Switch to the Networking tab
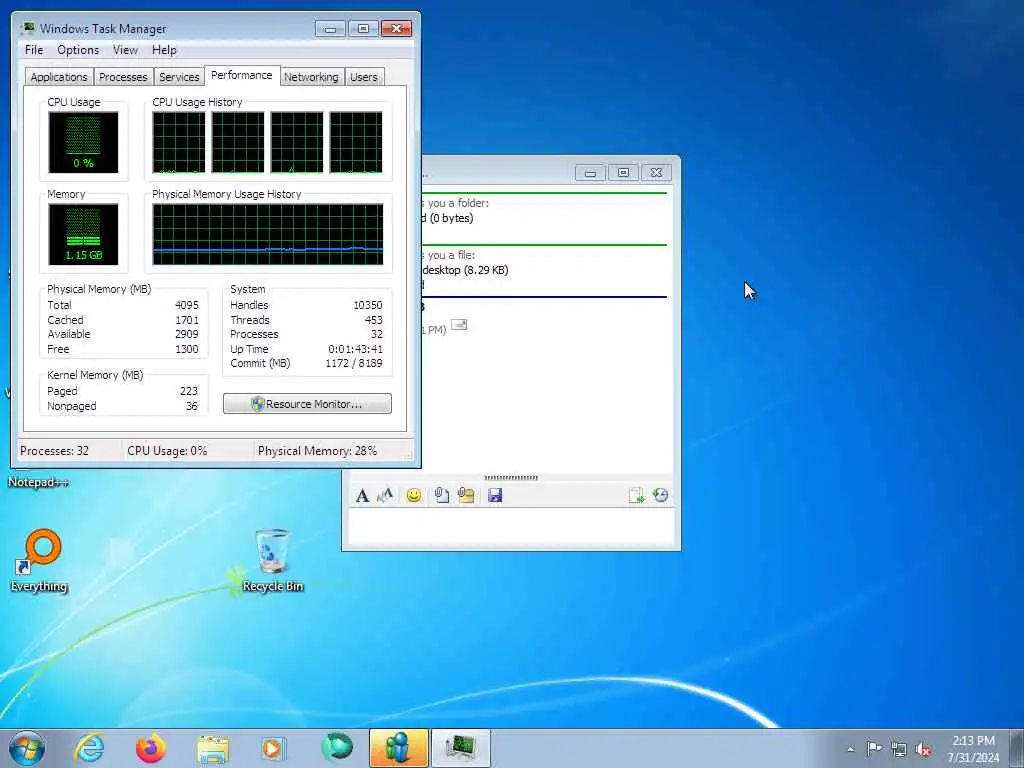 (311, 77)
